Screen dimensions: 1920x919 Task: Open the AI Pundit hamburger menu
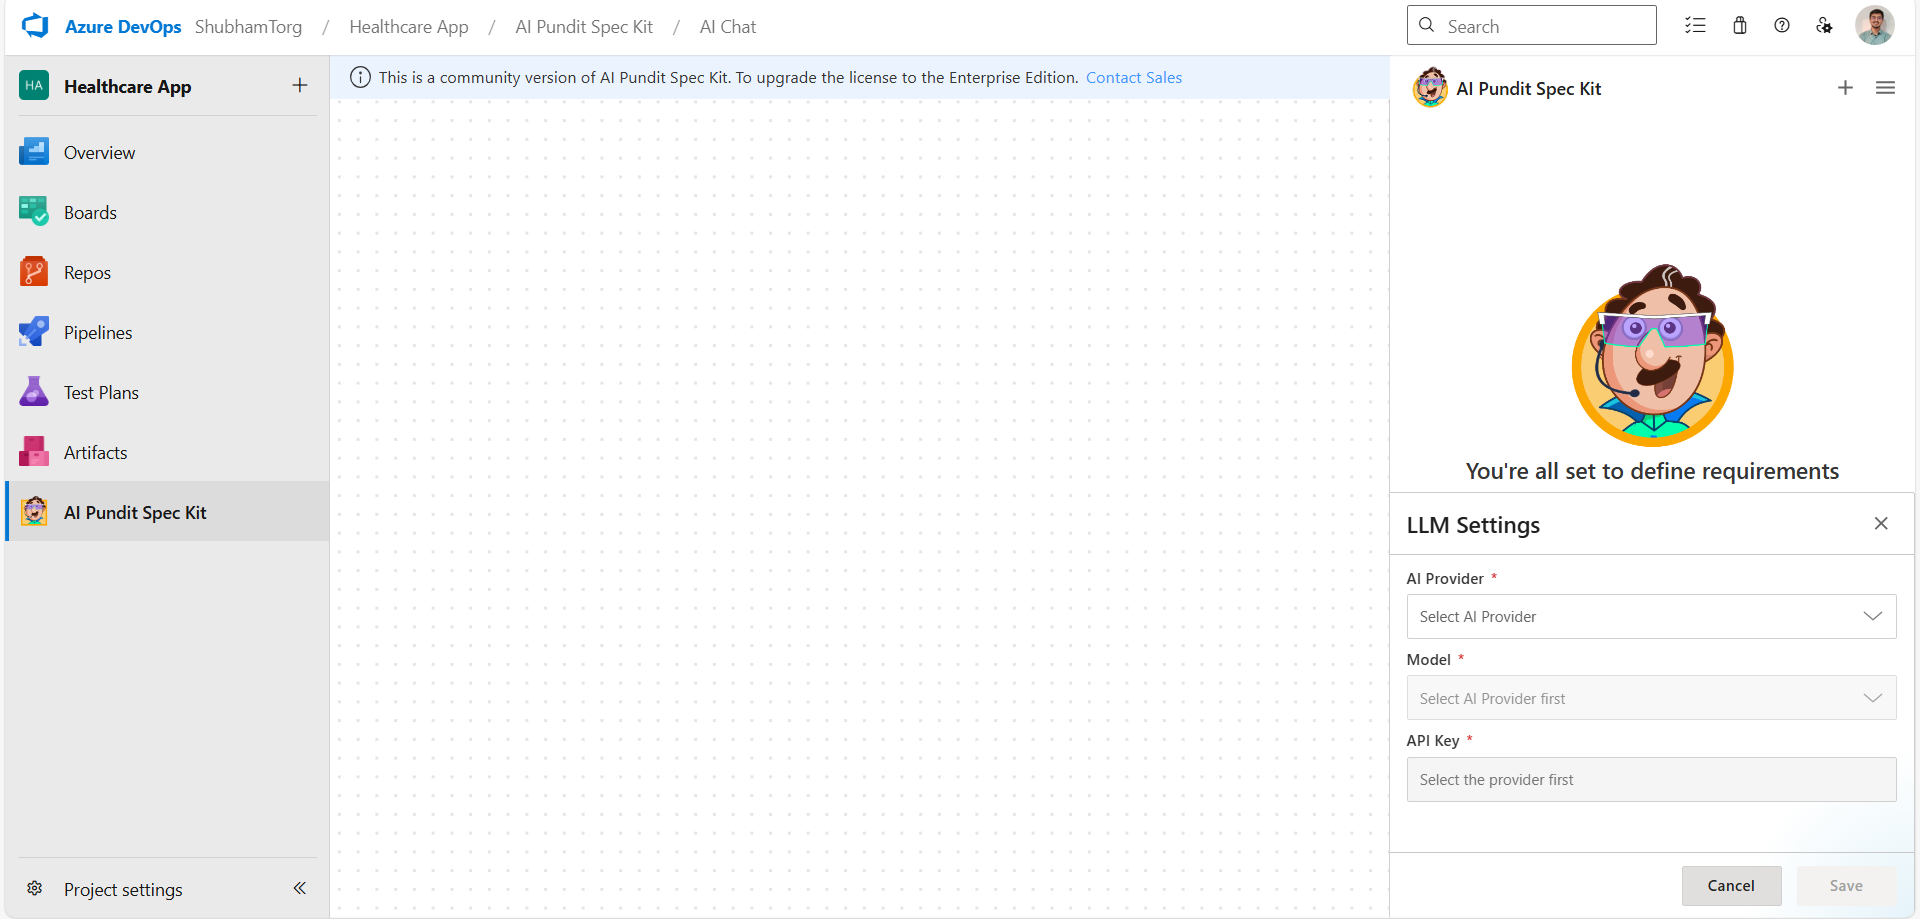point(1885,88)
